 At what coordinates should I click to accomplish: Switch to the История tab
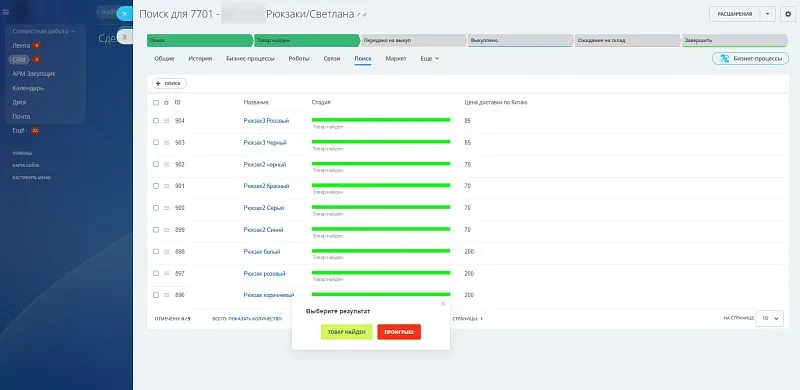point(200,59)
